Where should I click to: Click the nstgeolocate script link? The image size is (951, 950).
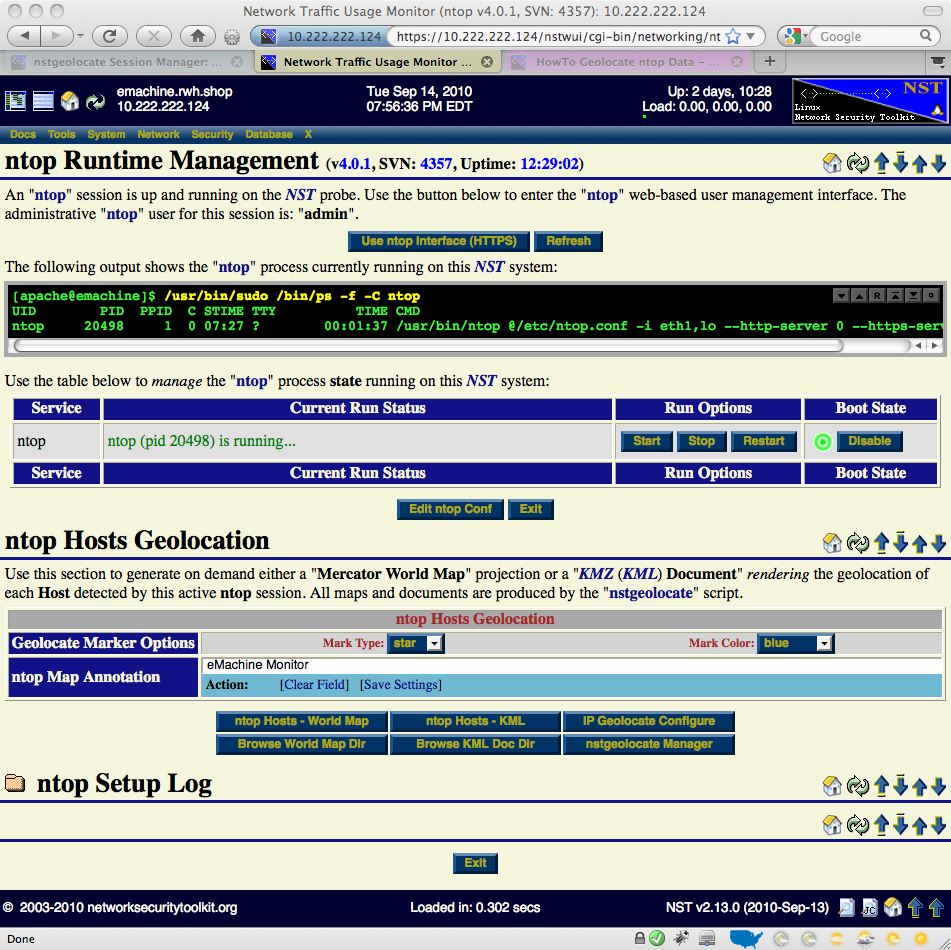[x=651, y=593]
